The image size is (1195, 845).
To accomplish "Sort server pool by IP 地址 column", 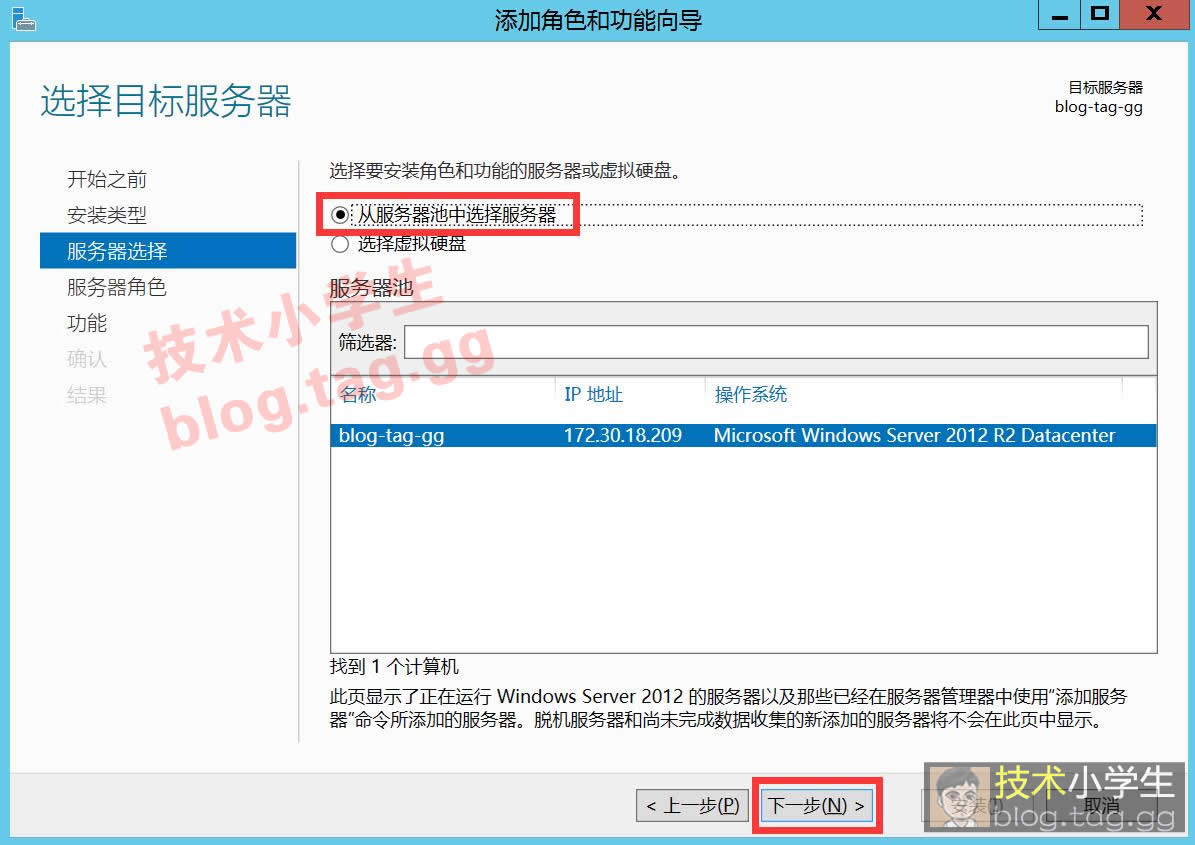I will (593, 395).
